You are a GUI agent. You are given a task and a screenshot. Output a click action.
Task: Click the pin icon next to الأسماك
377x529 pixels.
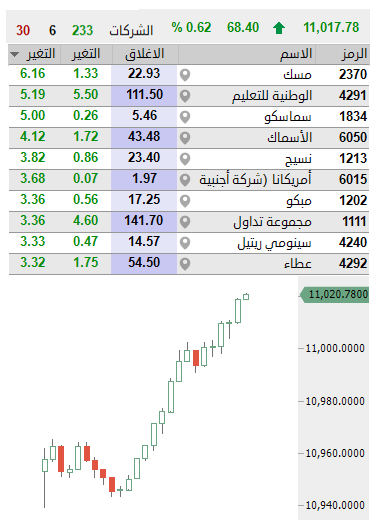click(185, 138)
